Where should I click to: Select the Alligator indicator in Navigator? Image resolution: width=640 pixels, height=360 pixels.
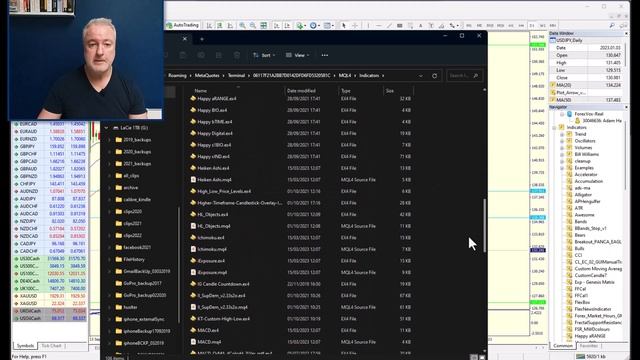pos(583,195)
